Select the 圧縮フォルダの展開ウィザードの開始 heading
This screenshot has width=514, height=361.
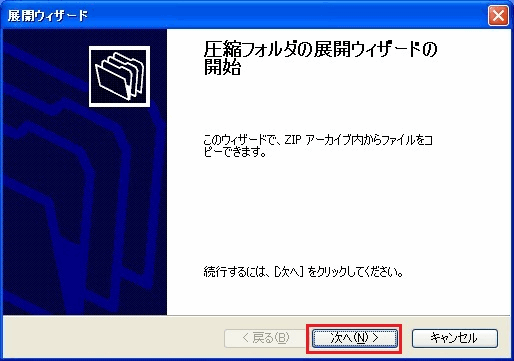pyautogui.click(x=320, y=58)
